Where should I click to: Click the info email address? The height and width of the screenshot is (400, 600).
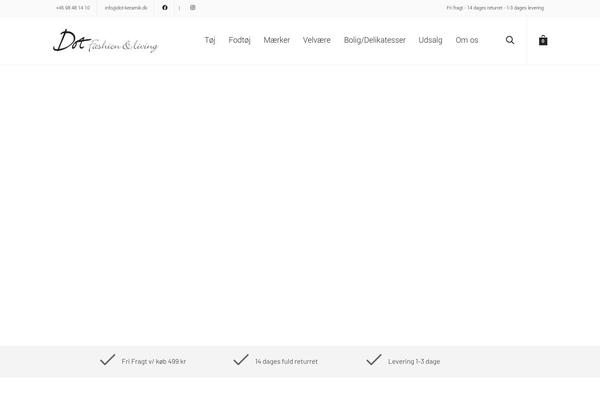click(x=126, y=8)
